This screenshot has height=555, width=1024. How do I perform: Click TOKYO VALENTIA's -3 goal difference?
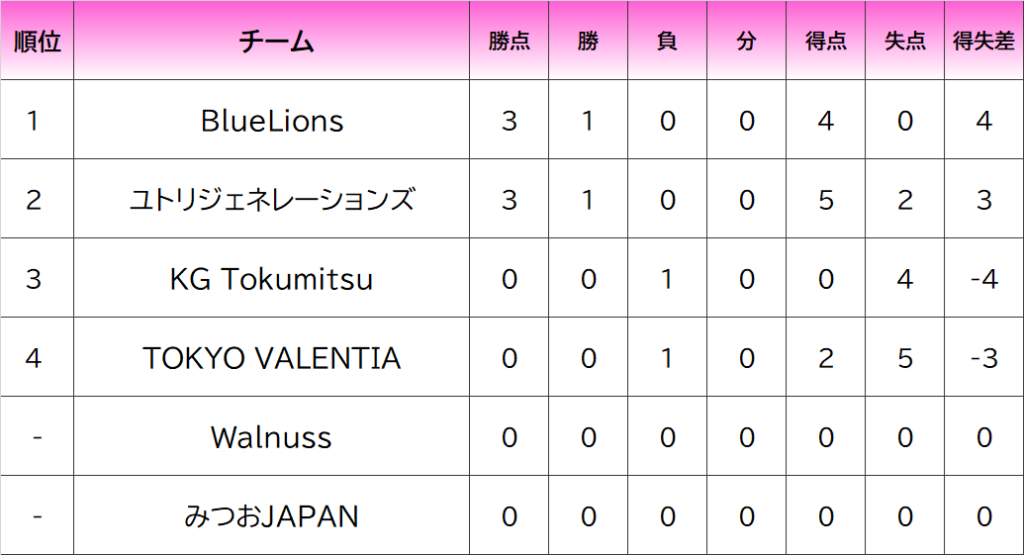[x=984, y=358]
